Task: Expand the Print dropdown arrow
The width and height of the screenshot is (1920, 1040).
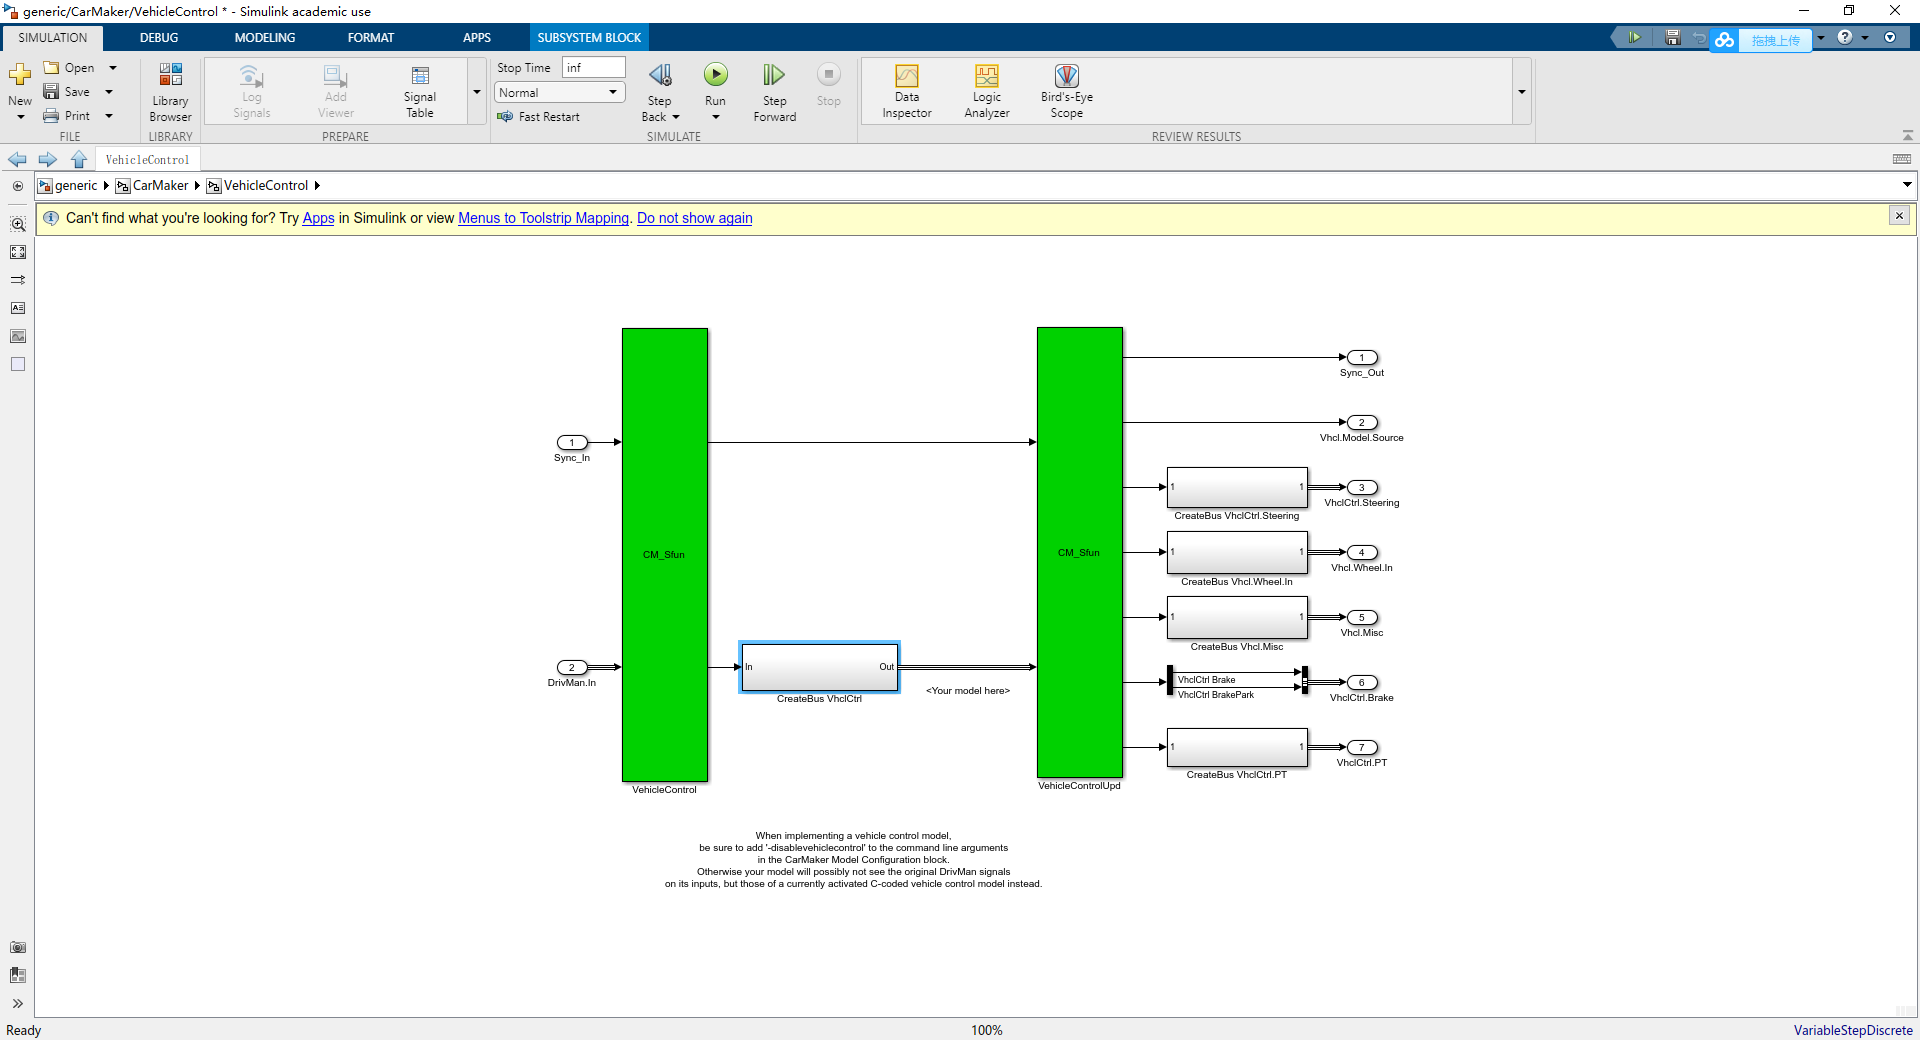Action: pos(109,116)
